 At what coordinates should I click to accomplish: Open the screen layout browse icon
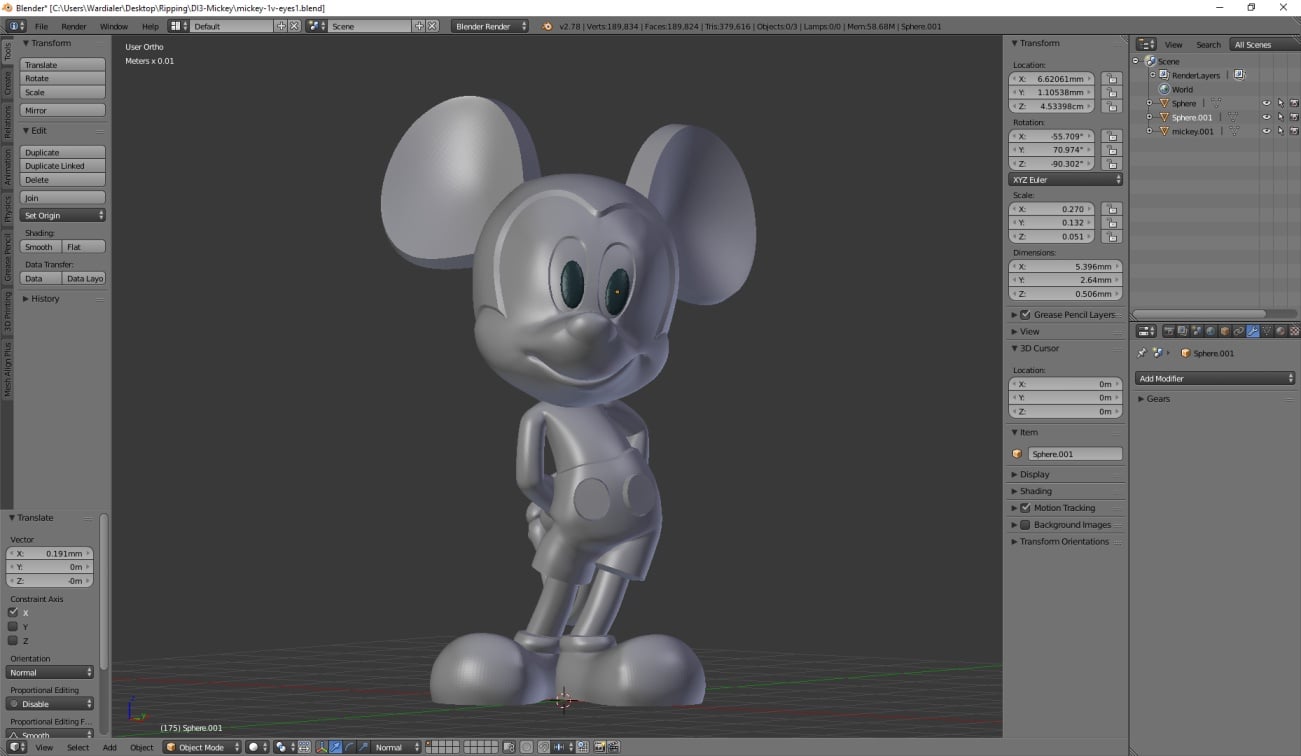(177, 26)
